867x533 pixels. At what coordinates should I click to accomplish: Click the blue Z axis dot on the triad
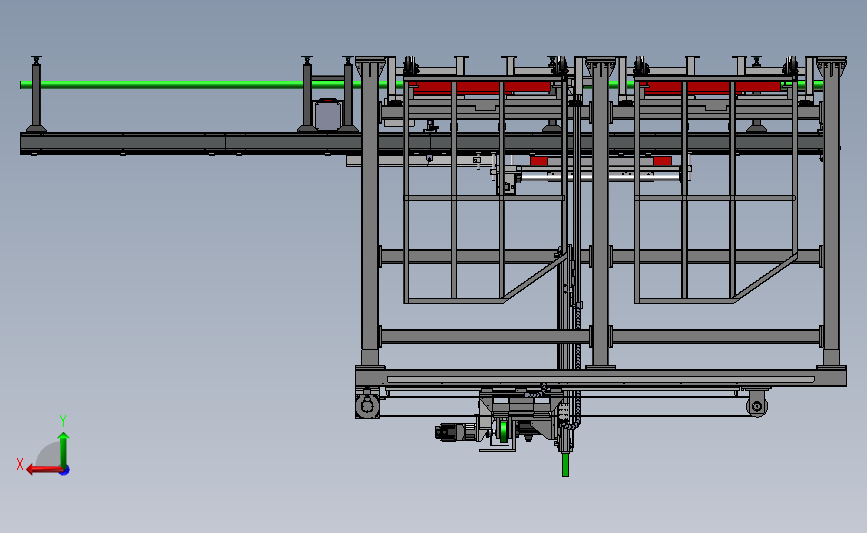(65, 471)
